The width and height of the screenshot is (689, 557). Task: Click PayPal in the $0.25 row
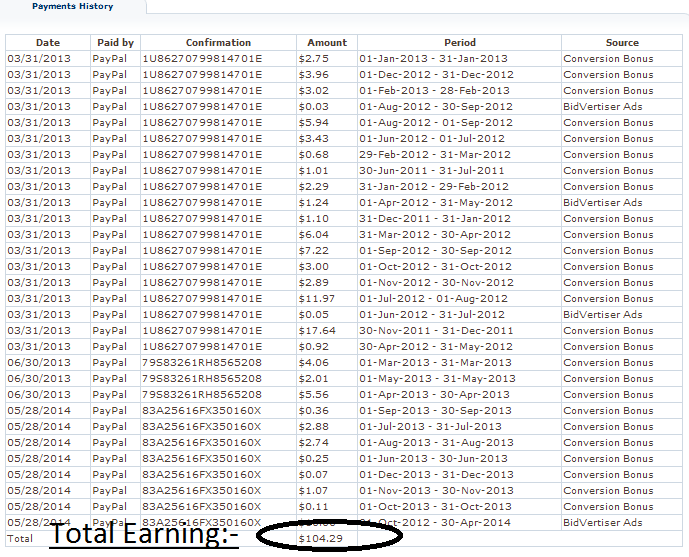click(x=109, y=459)
